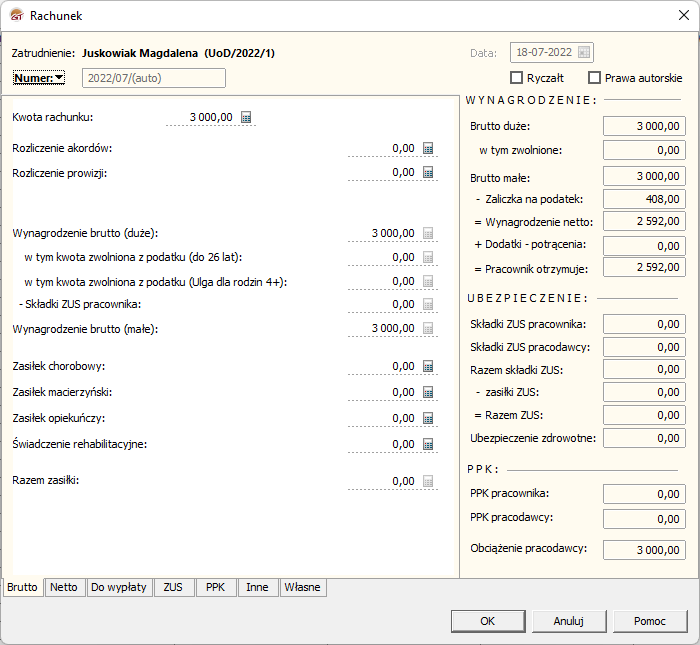700x645 pixels.
Task: Select the ZUS tab
Action: [x=174, y=588]
